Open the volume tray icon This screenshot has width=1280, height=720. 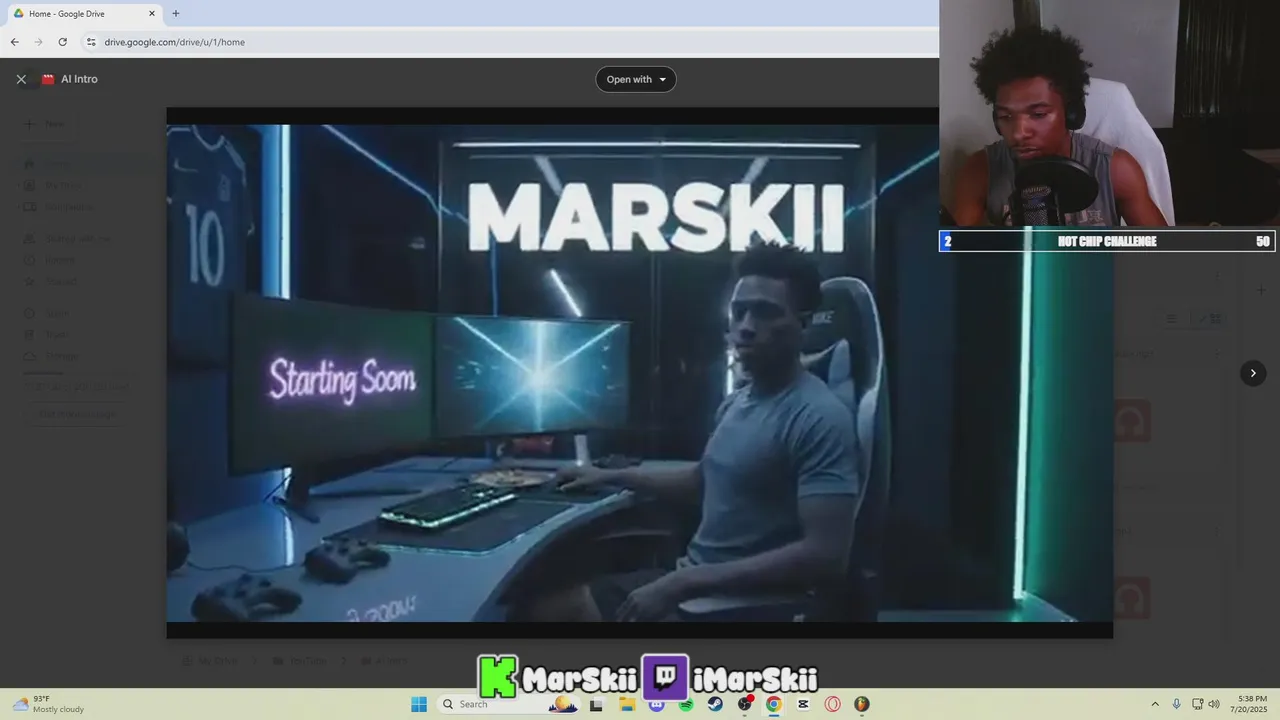coord(1214,704)
